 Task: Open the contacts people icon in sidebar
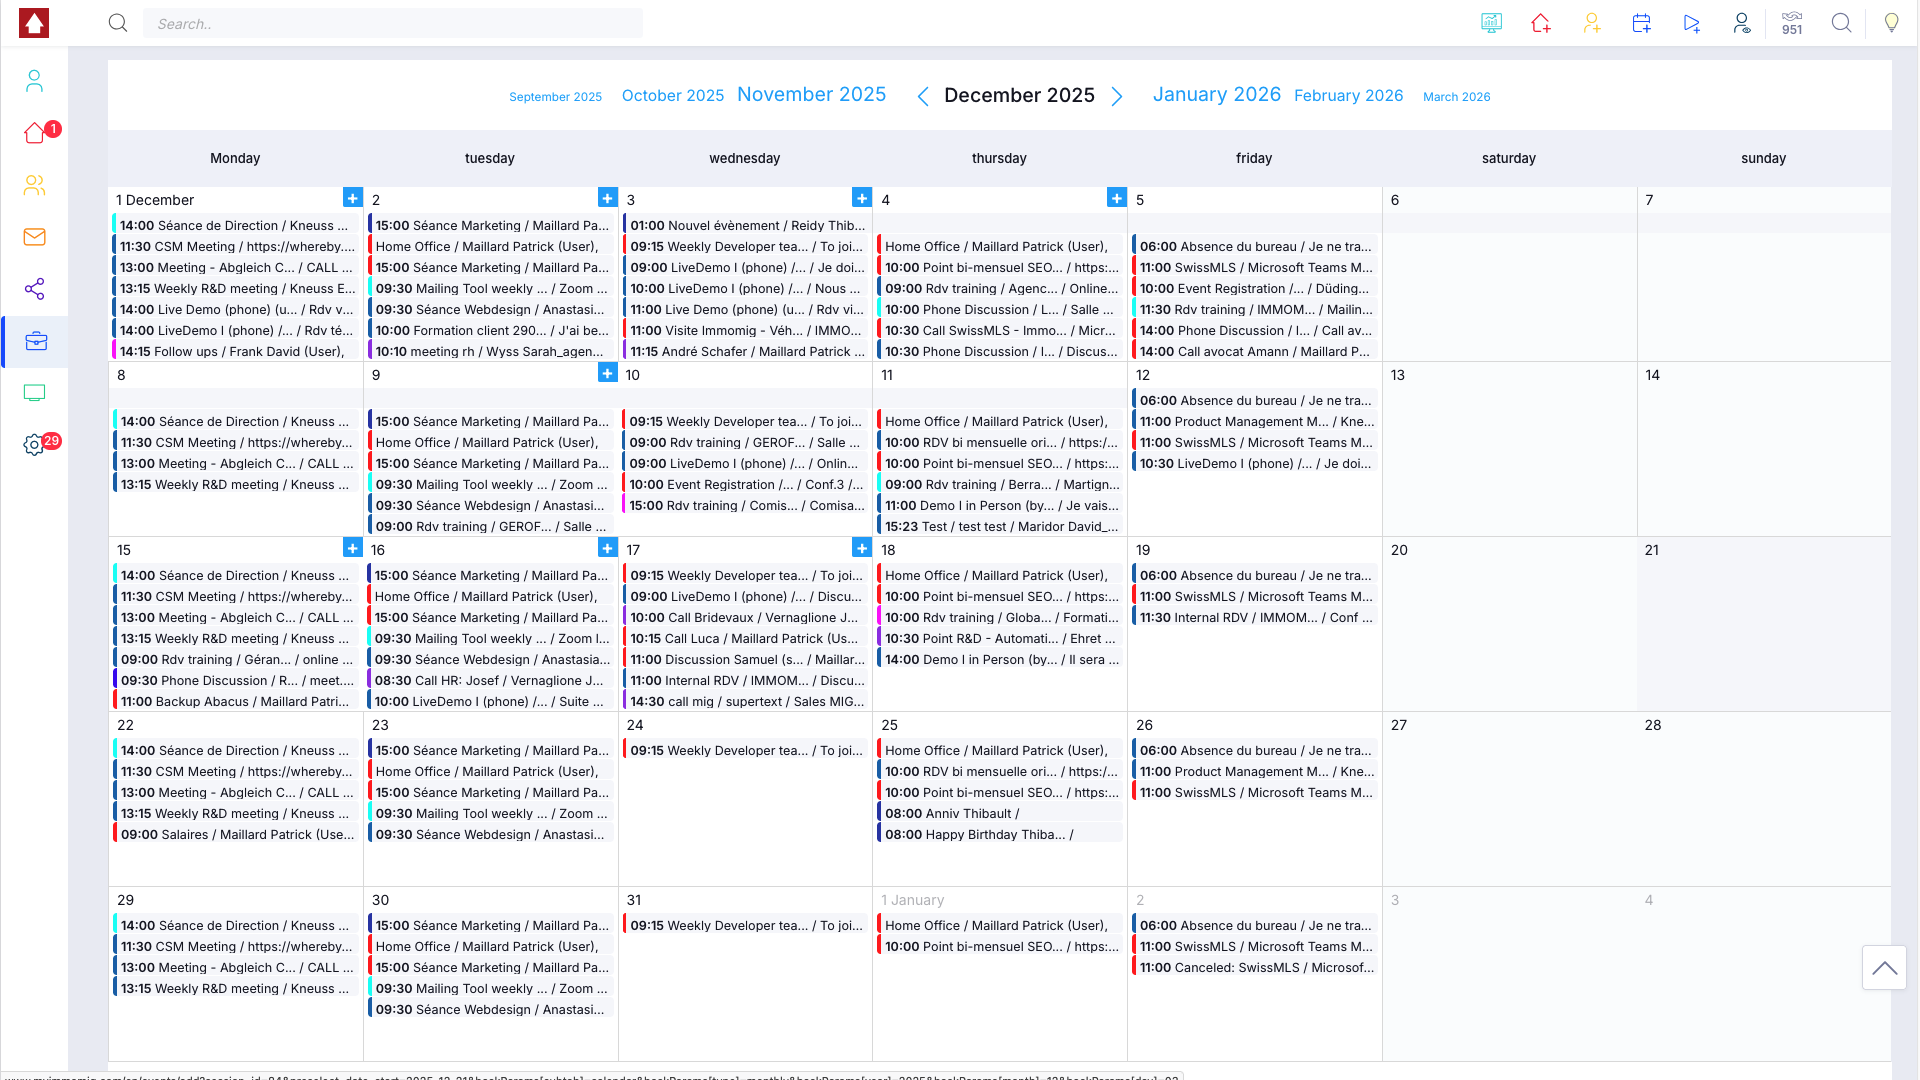[34, 185]
